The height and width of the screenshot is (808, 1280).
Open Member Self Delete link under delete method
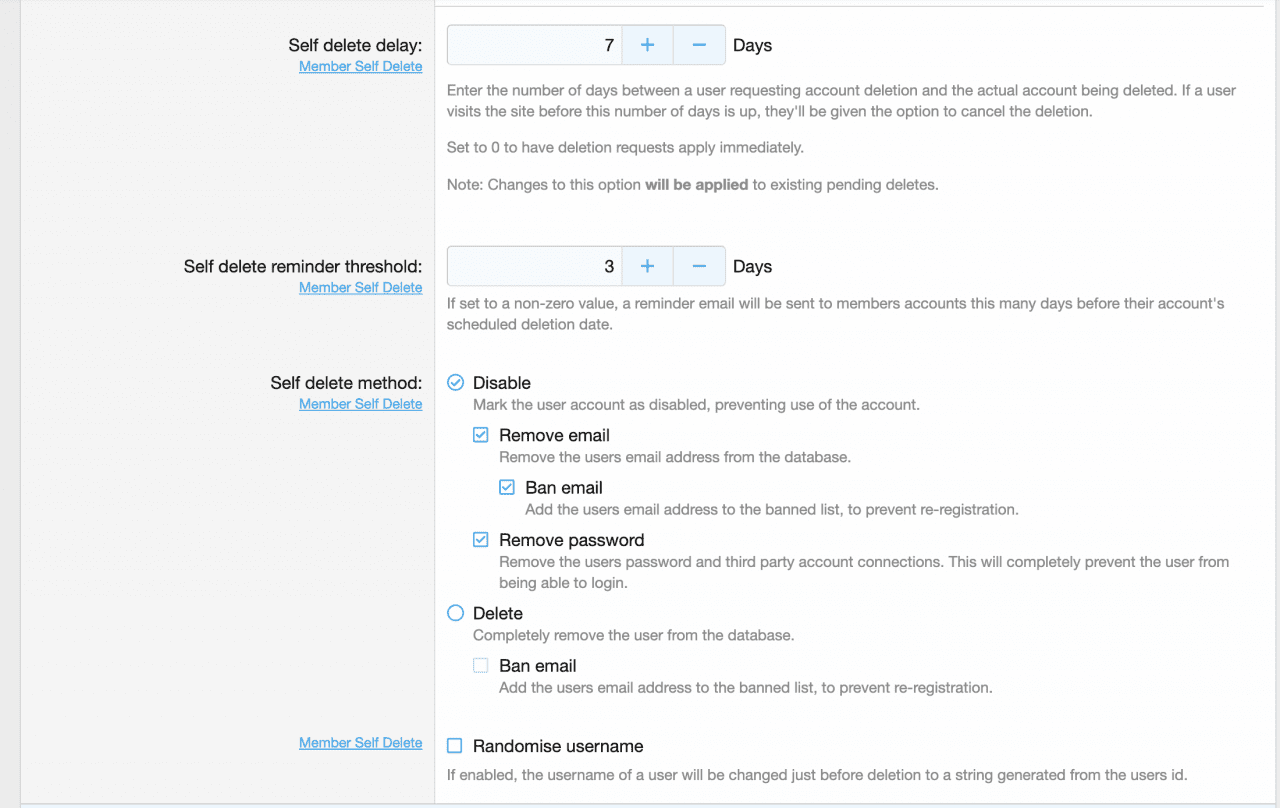[360, 404]
